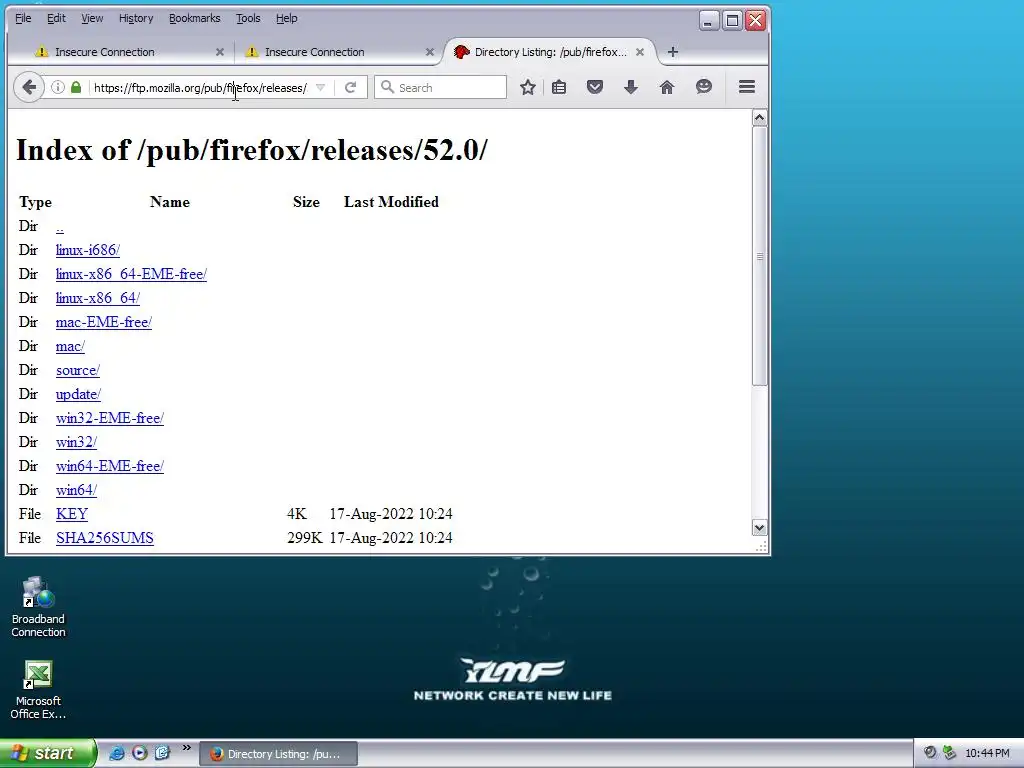Bookmark this page with the star icon
This screenshot has height=768, width=1024.
click(528, 87)
